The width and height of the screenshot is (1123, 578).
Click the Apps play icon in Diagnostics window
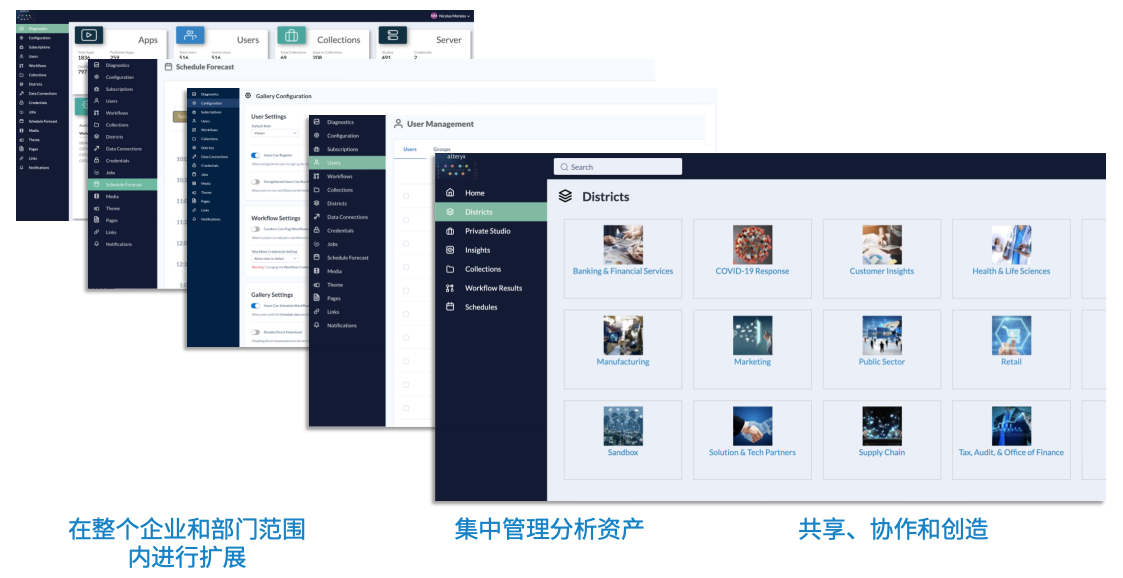click(x=89, y=35)
